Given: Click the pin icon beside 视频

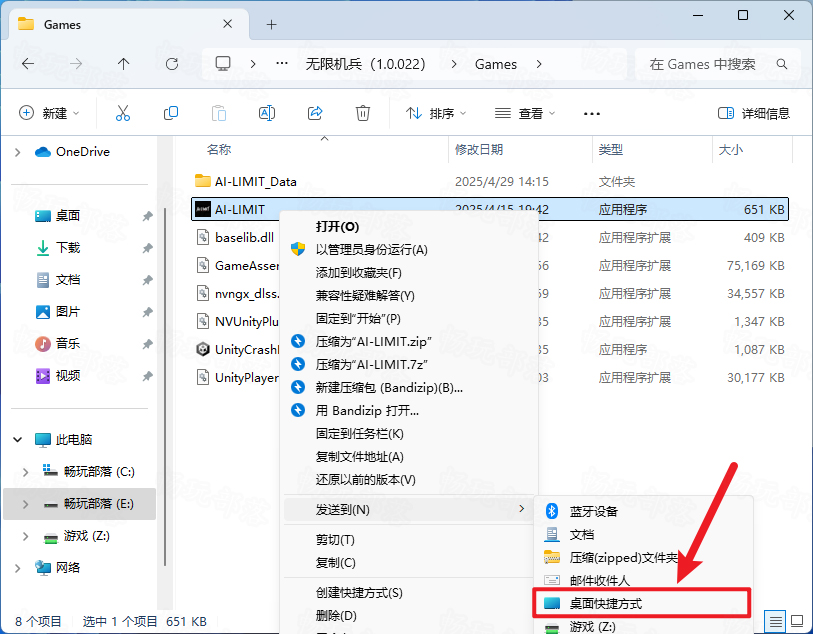Looking at the screenshot, I should 148,376.
